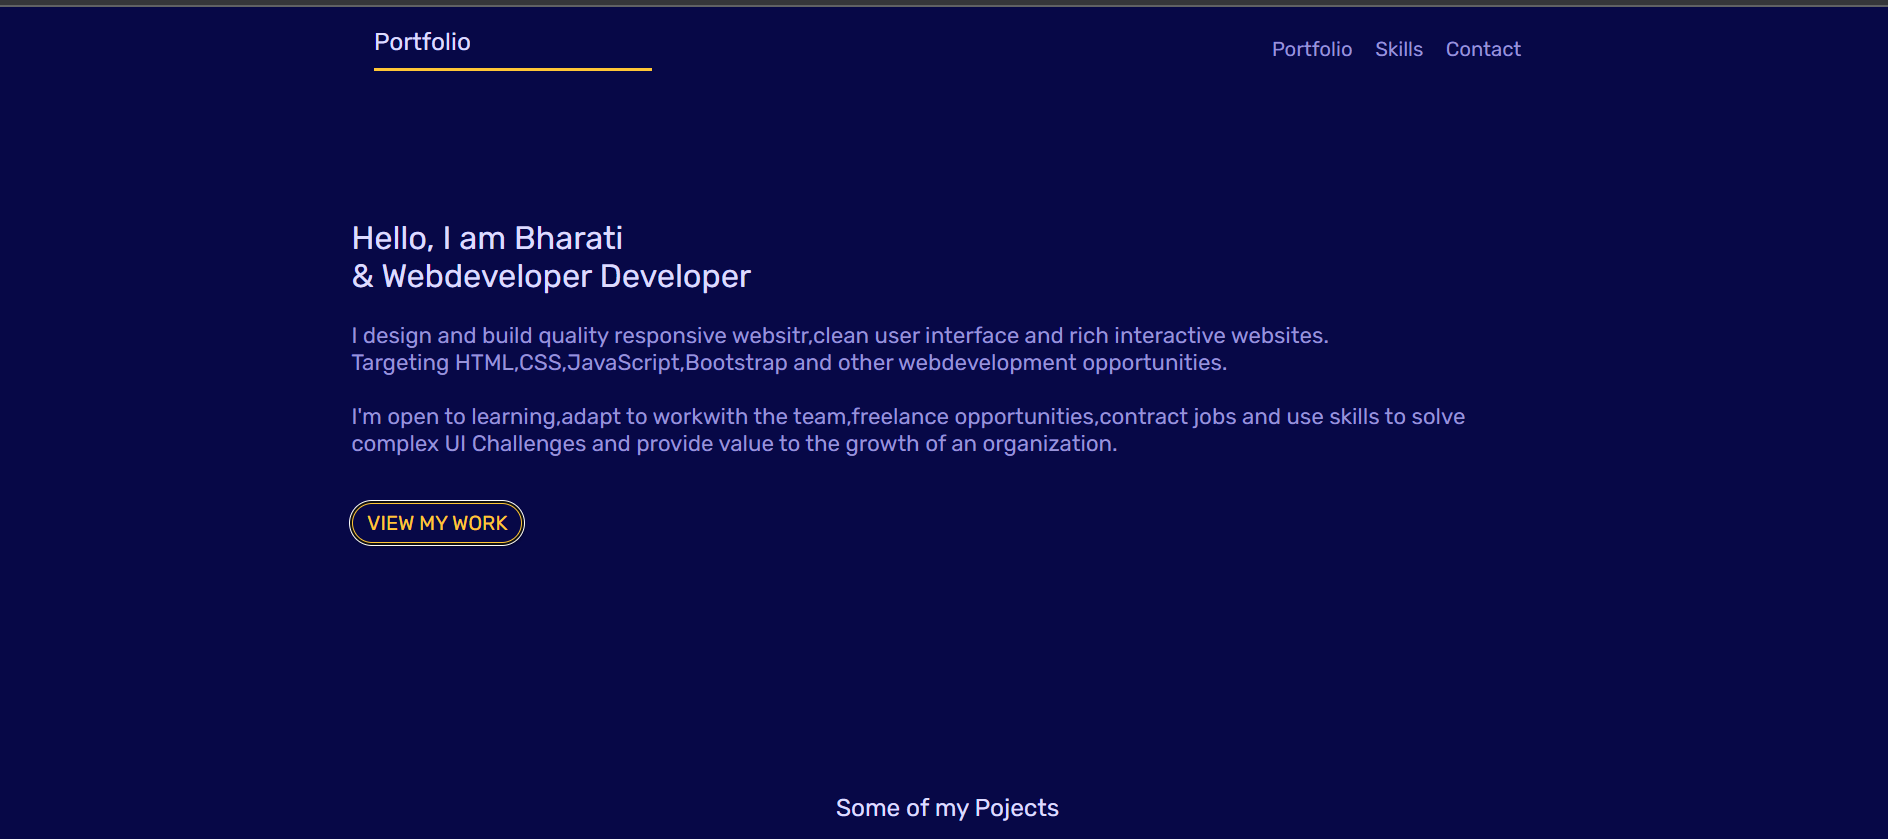Click '& Webdeveloper Developer' heading text
The height and width of the screenshot is (839, 1888).
(x=551, y=276)
